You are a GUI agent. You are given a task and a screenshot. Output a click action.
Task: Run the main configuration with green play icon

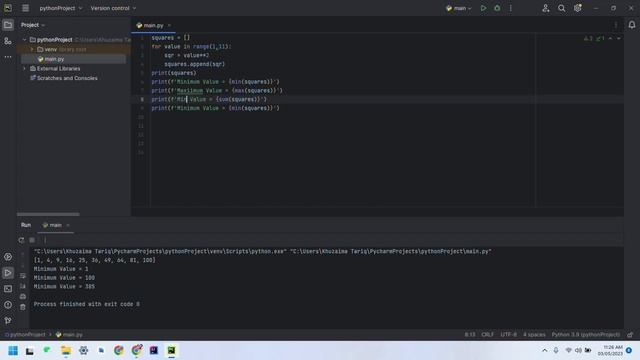(483, 8)
